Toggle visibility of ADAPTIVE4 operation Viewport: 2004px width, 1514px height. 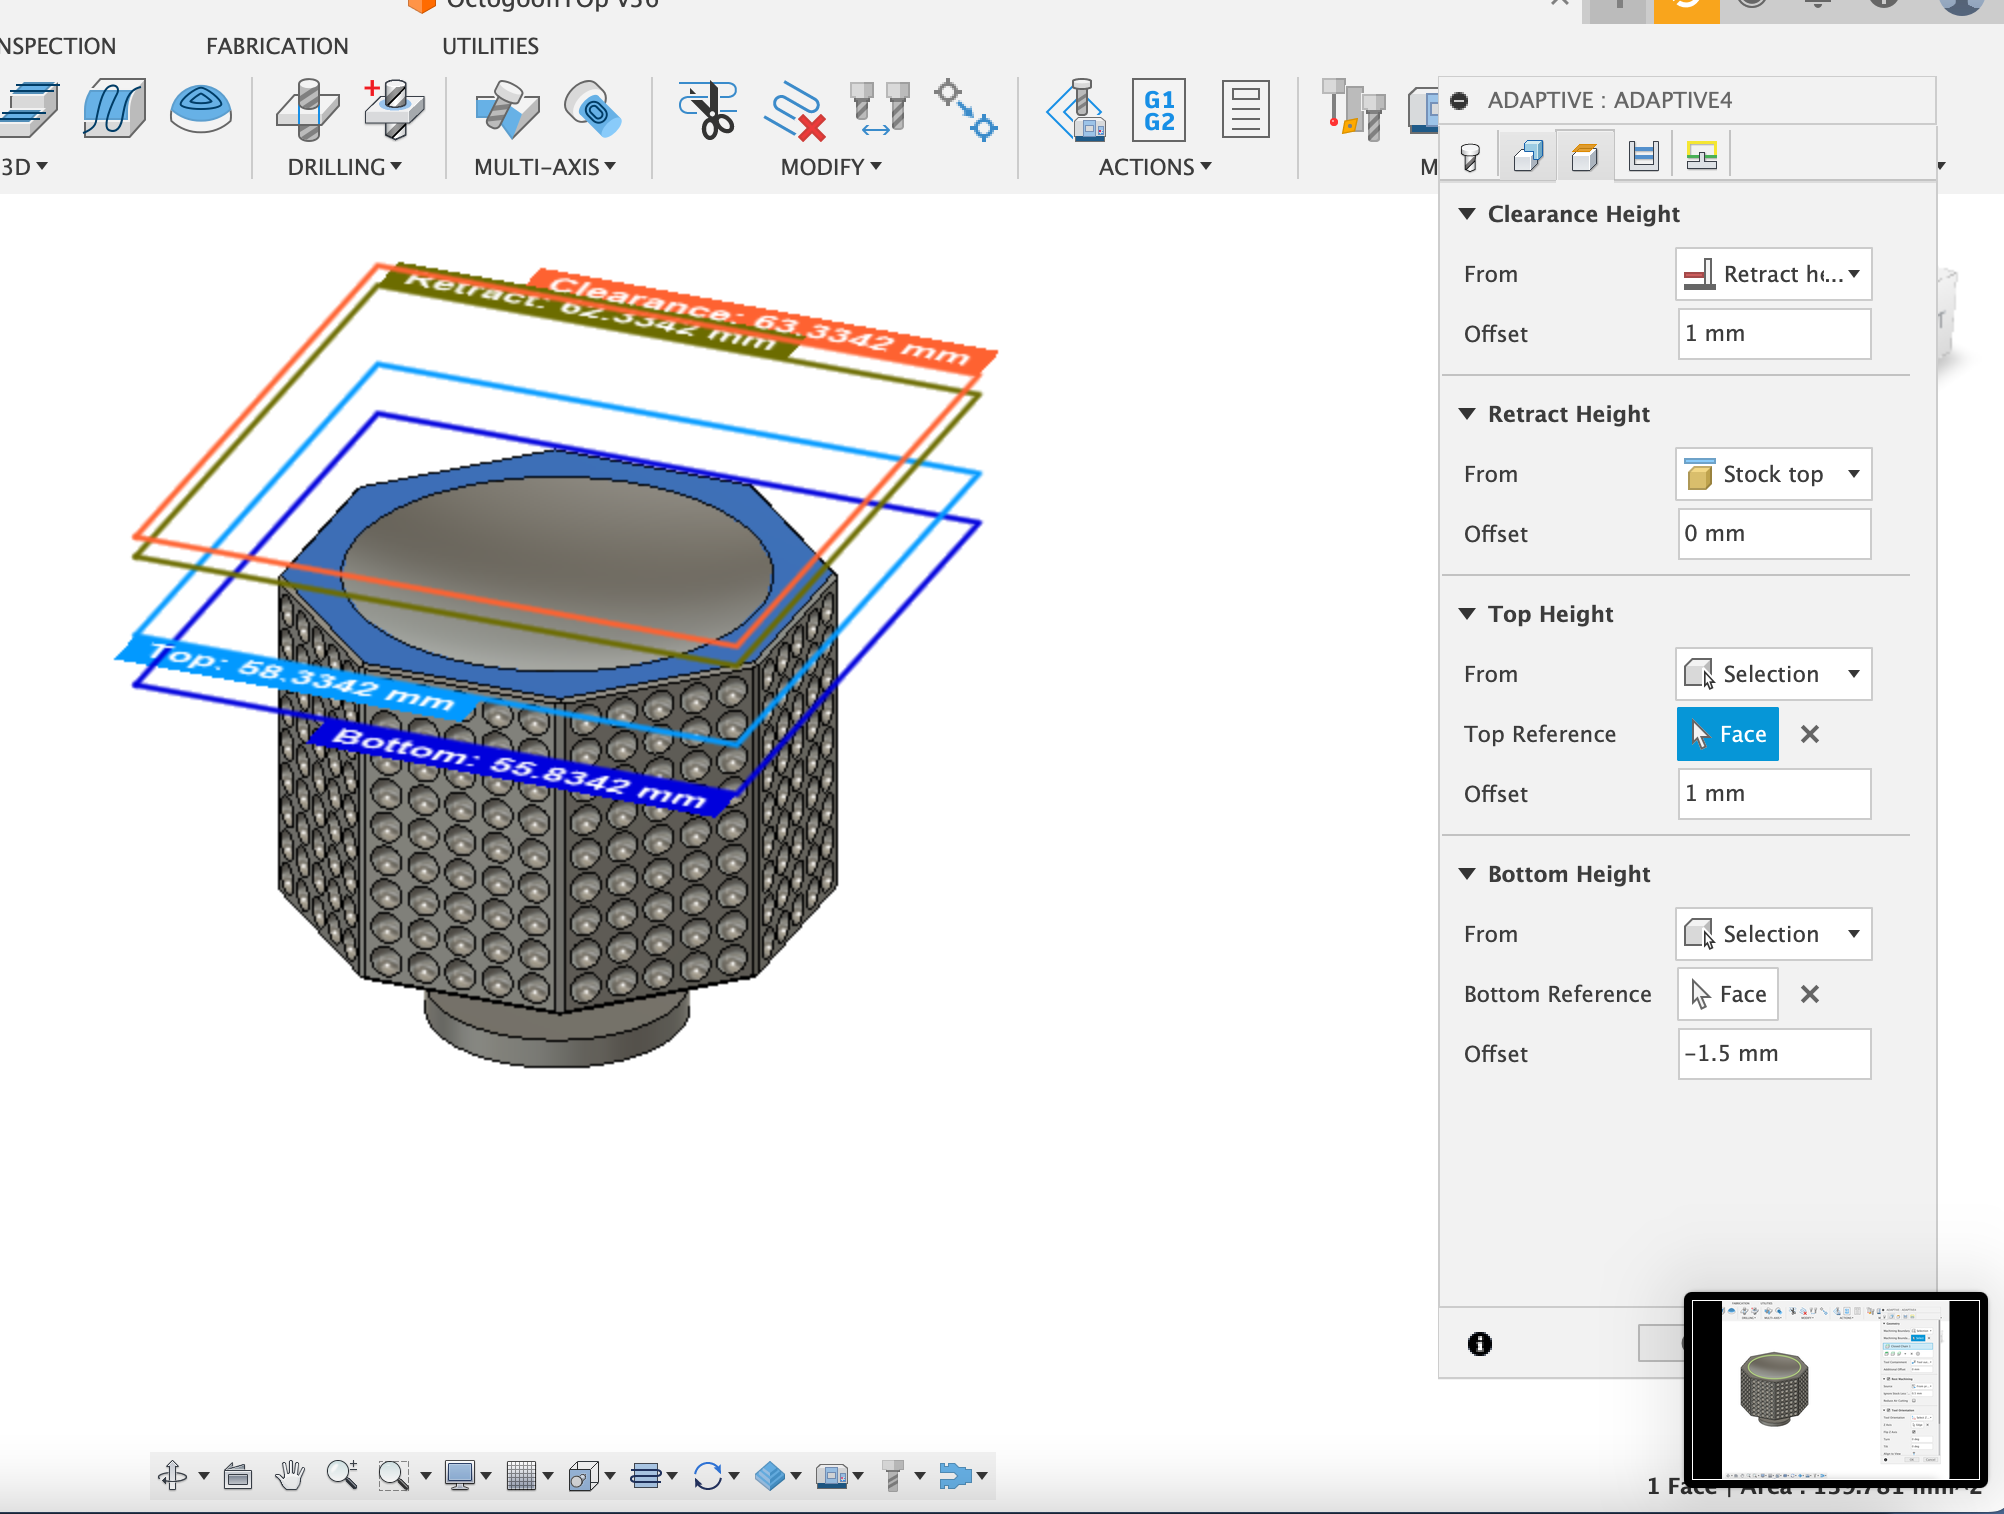pyautogui.click(x=1460, y=99)
